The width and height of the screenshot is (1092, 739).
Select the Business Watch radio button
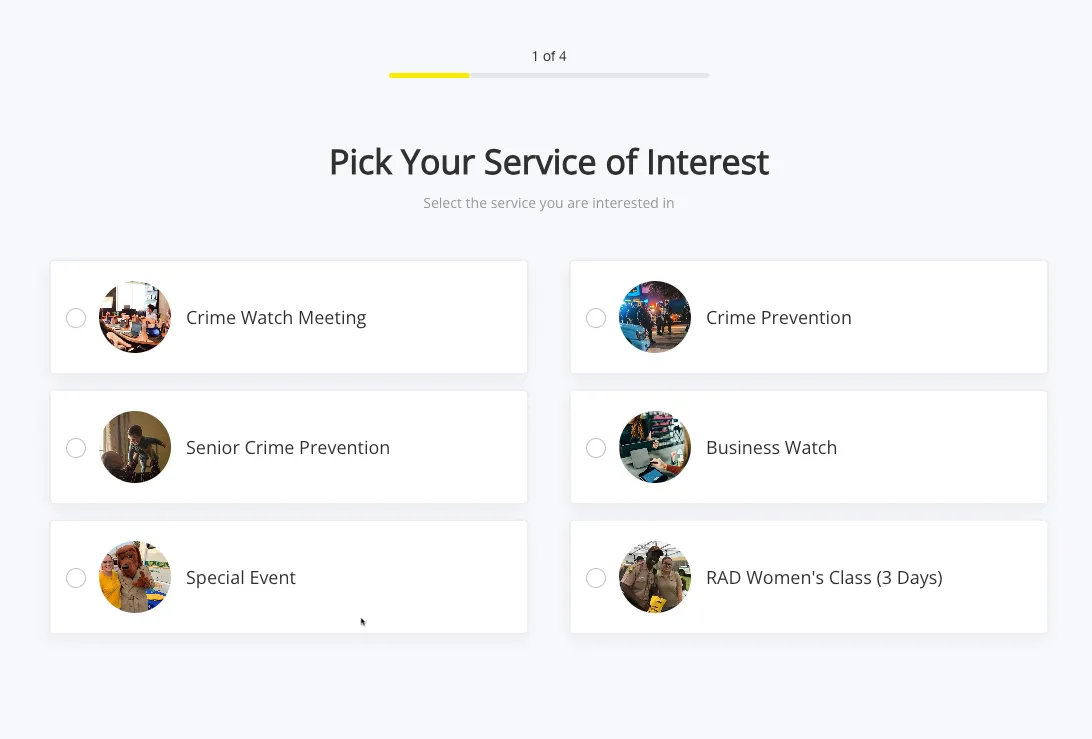tap(596, 447)
